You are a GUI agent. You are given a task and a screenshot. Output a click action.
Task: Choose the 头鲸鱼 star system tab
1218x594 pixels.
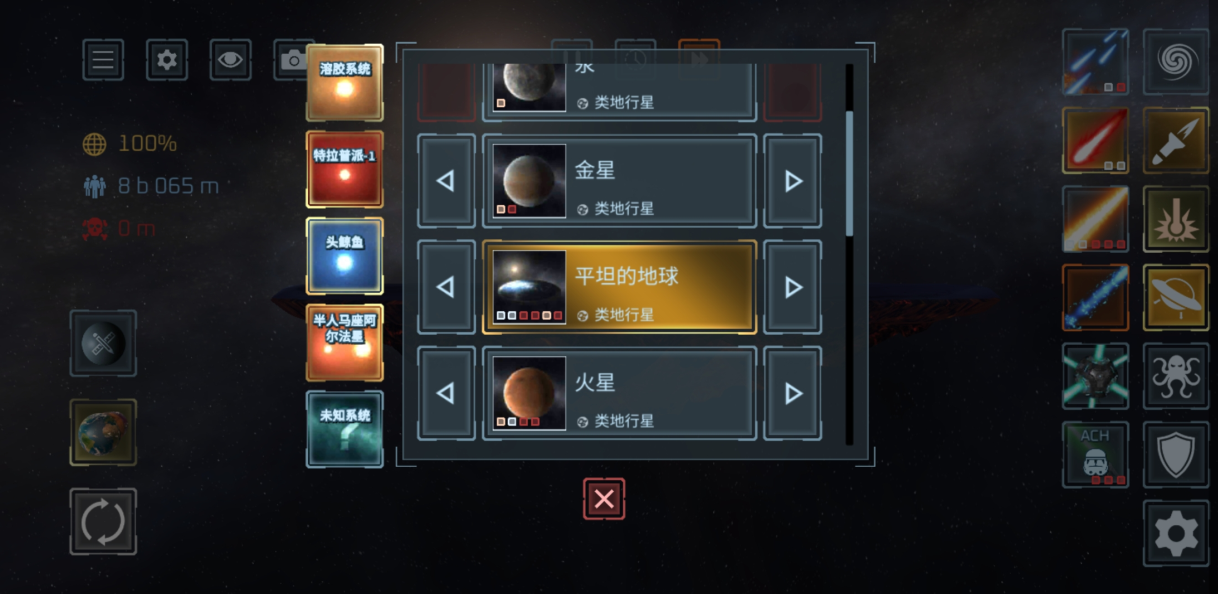[344, 256]
